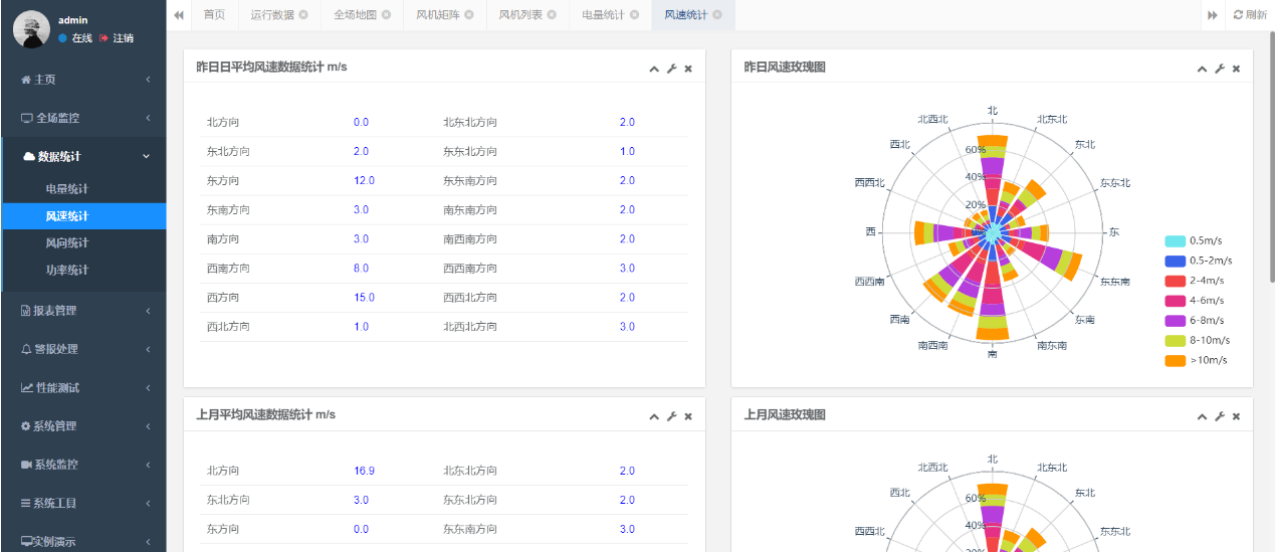Click the 北西北方向 row label
Viewport: 1281px width, 556px height.
click(470, 327)
